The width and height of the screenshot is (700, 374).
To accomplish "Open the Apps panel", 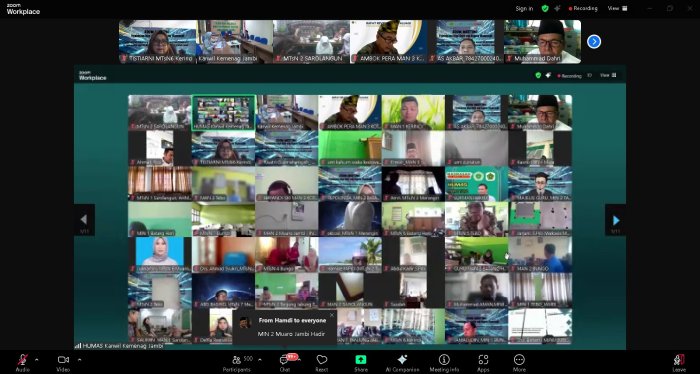I will (483, 362).
